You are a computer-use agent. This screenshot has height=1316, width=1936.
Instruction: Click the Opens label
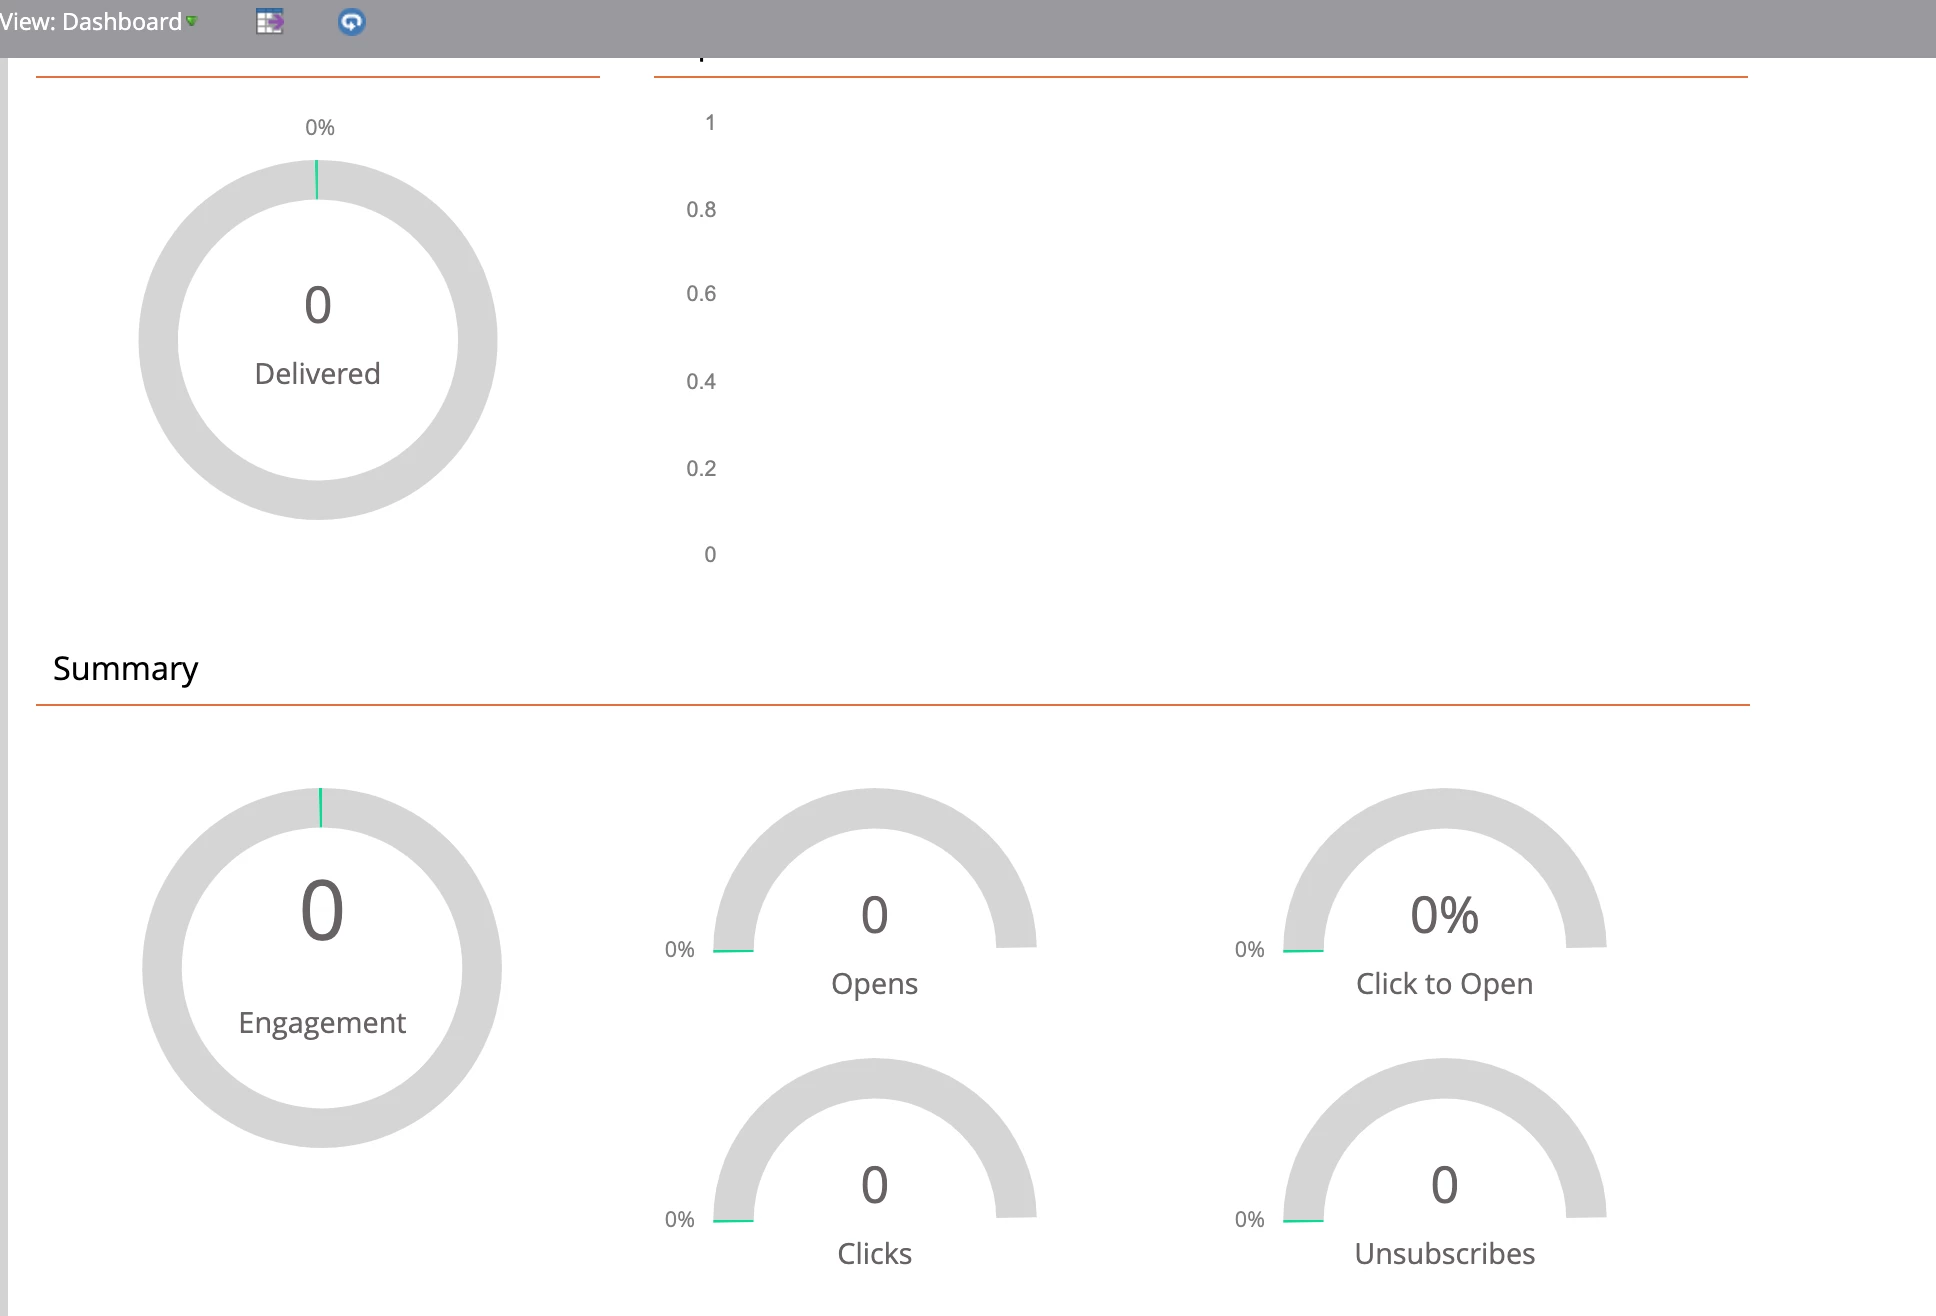874,984
